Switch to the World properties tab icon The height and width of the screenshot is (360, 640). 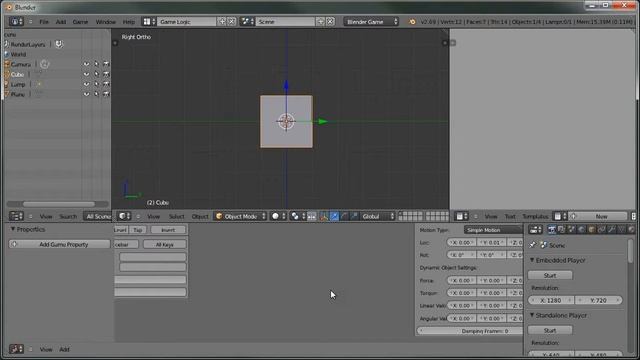point(582,230)
